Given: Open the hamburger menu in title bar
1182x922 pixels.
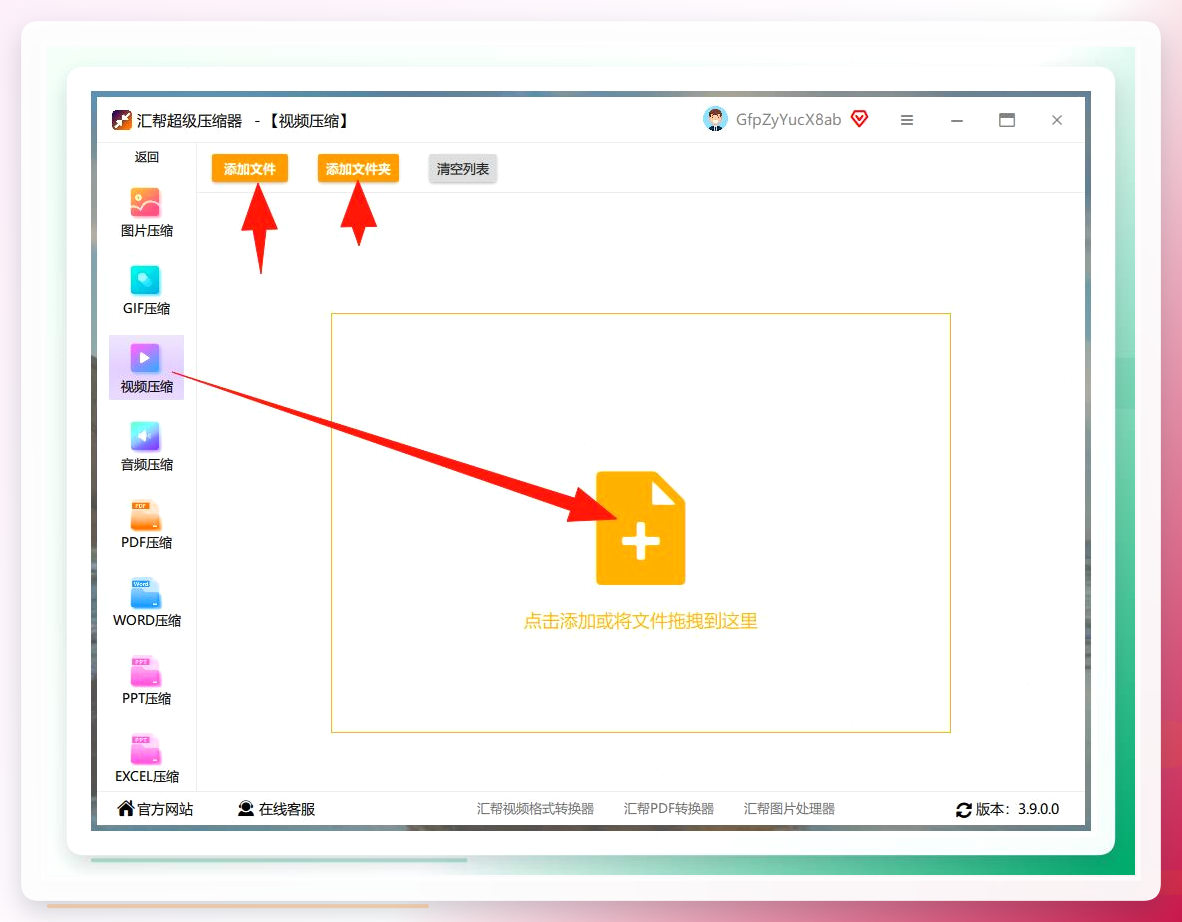Looking at the screenshot, I should 907,120.
